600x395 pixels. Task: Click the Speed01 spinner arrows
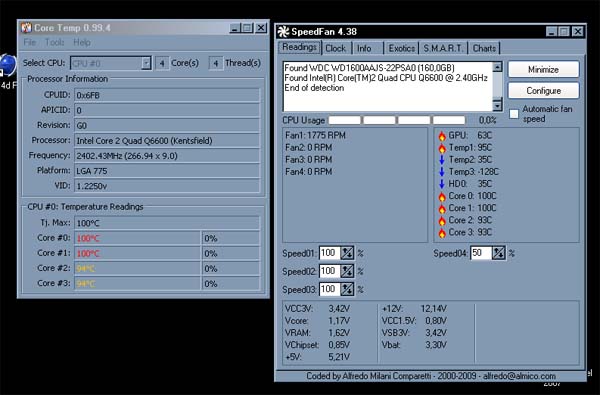tap(347, 253)
